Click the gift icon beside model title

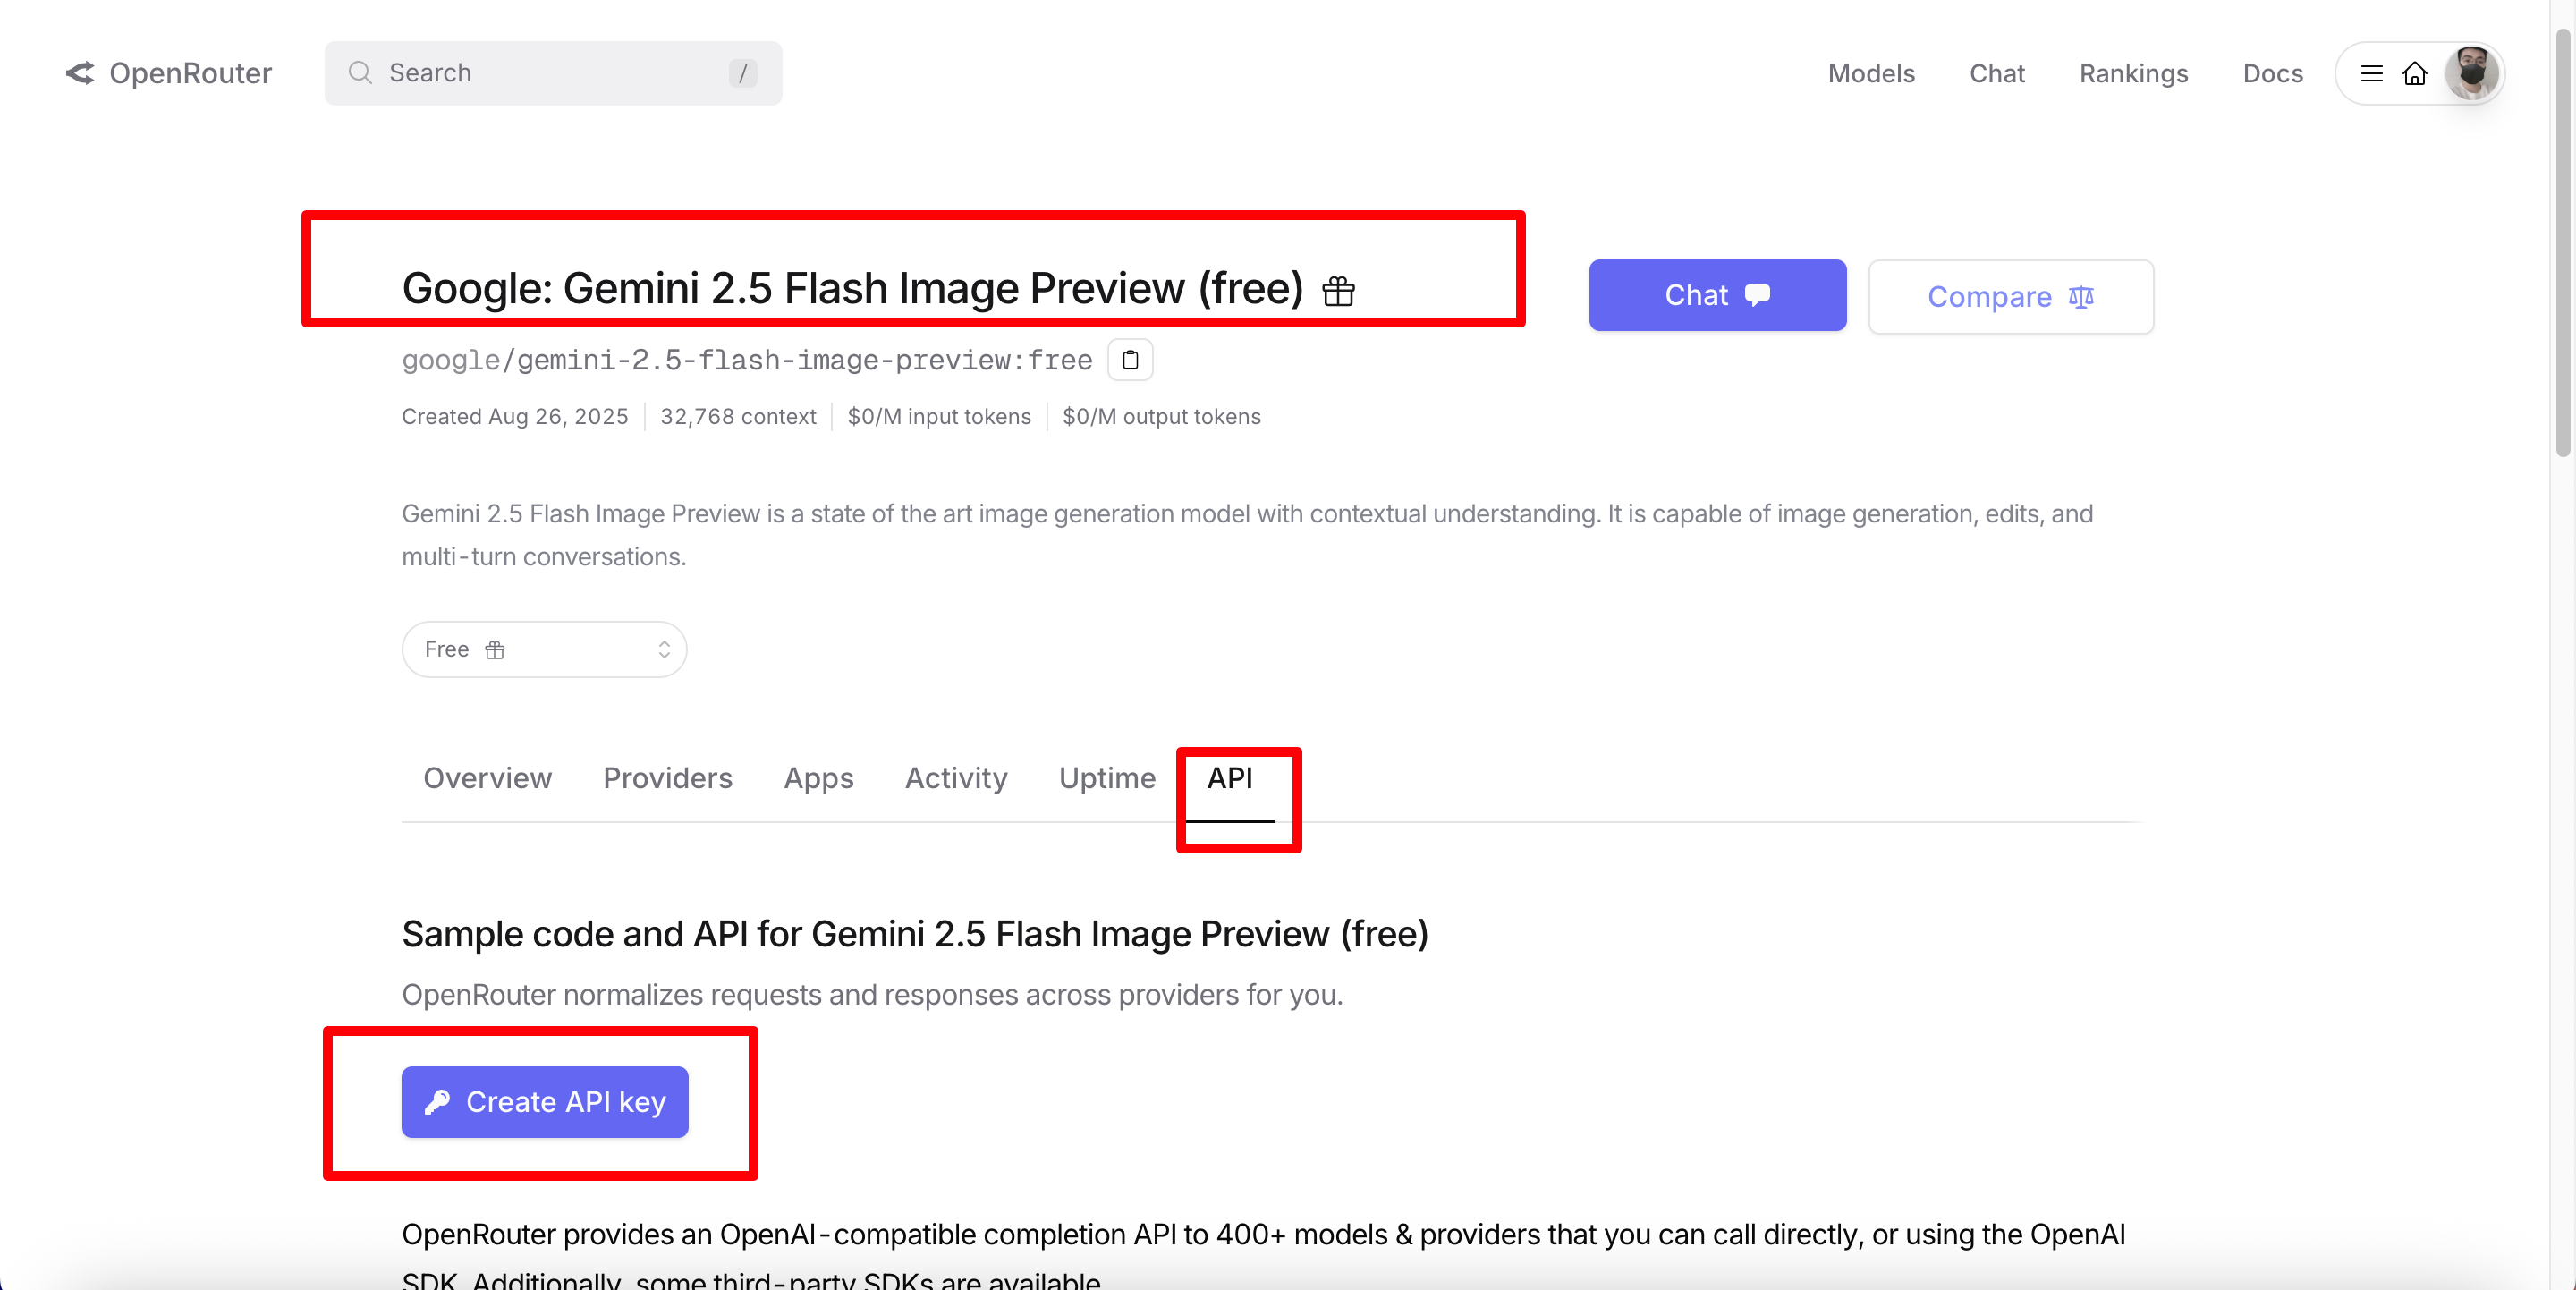pos(1338,291)
